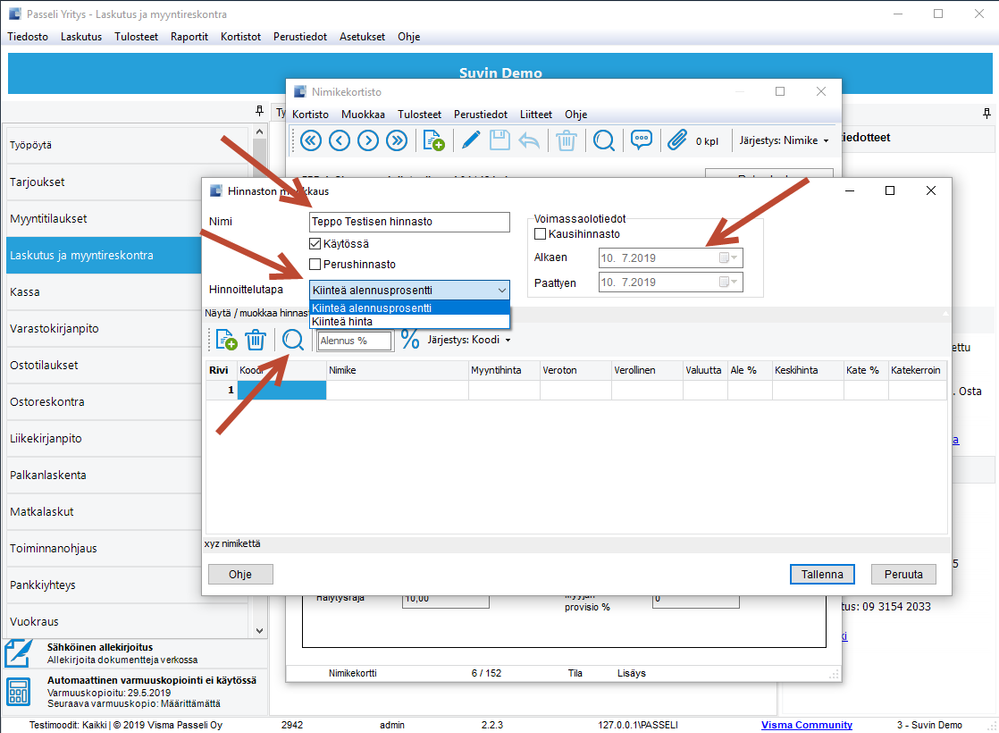Add new item card in Nimikekortisto toolbar
999x733 pixels.
pos(433,140)
